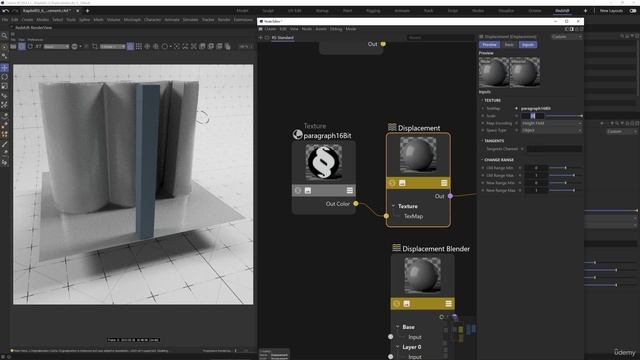
Task: Select the Scale tool in left toolbar
Action: [4, 86]
